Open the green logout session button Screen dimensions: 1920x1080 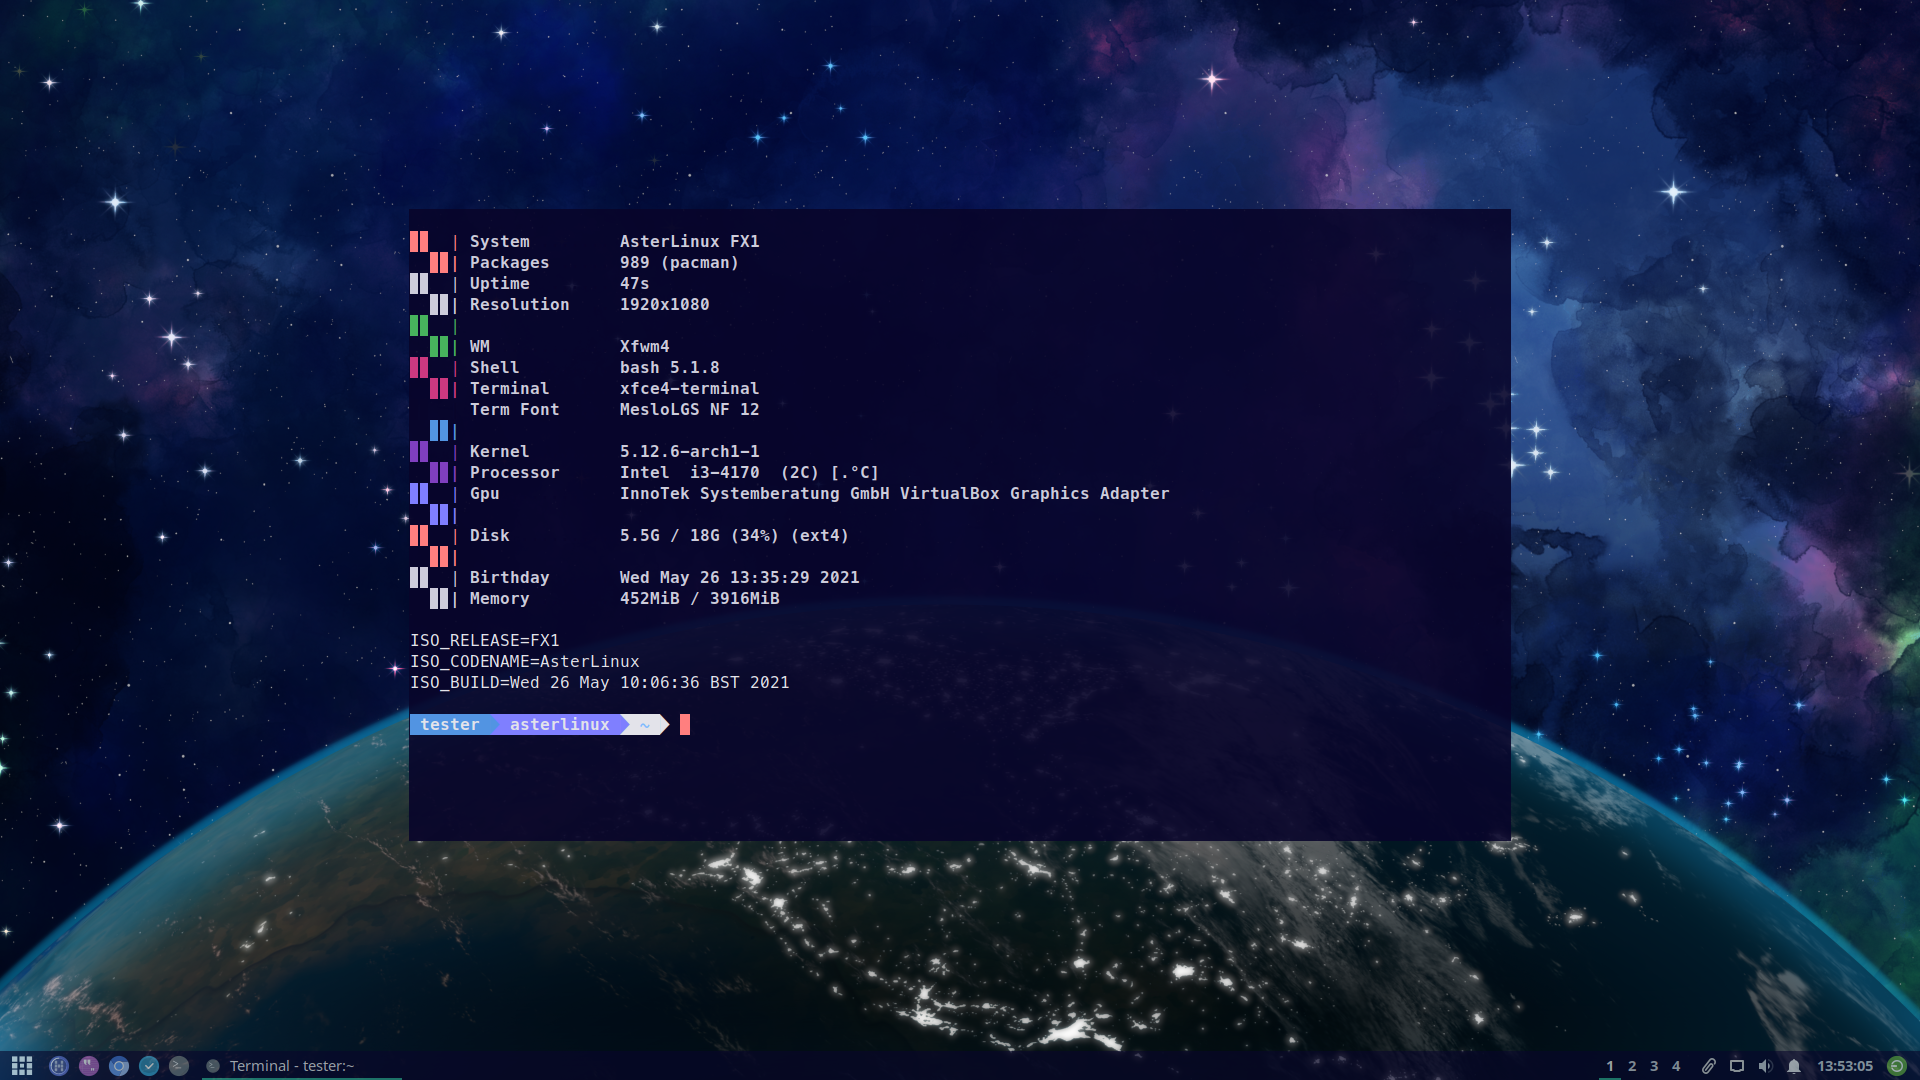pyautogui.click(x=1897, y=1066)
